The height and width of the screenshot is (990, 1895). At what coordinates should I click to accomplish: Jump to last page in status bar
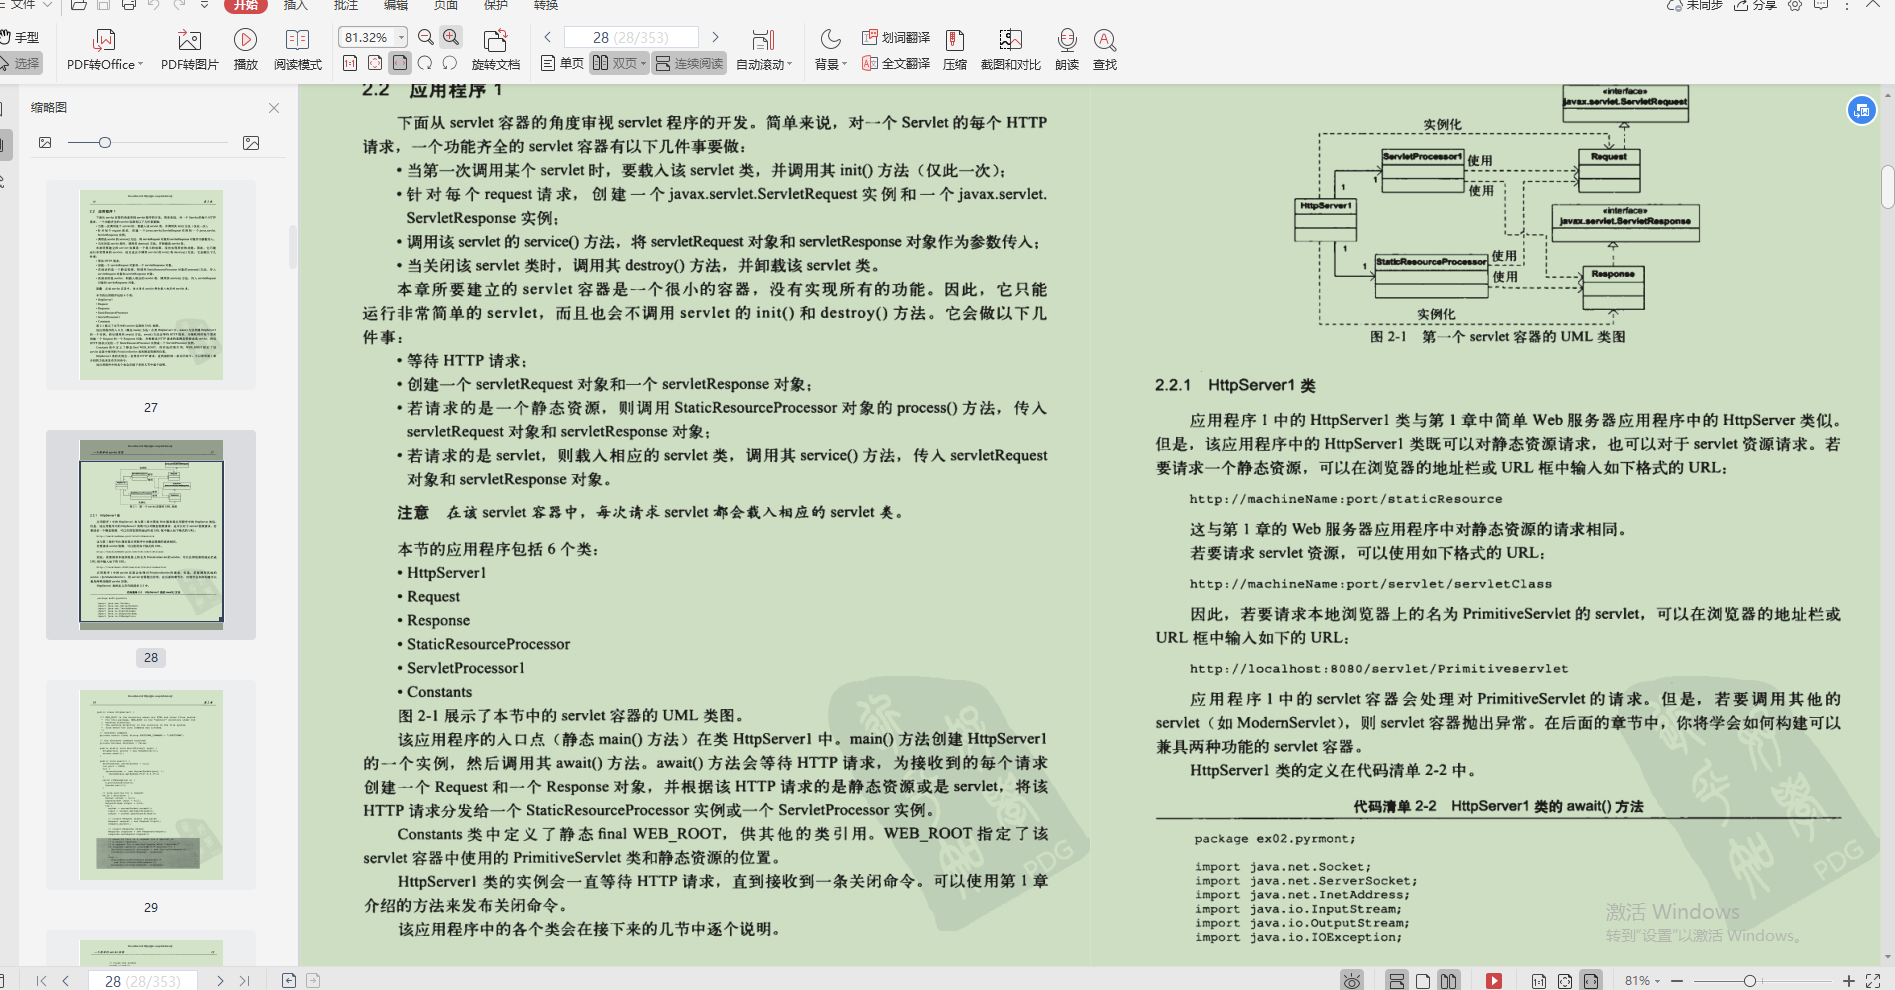(x=245, y=981)
